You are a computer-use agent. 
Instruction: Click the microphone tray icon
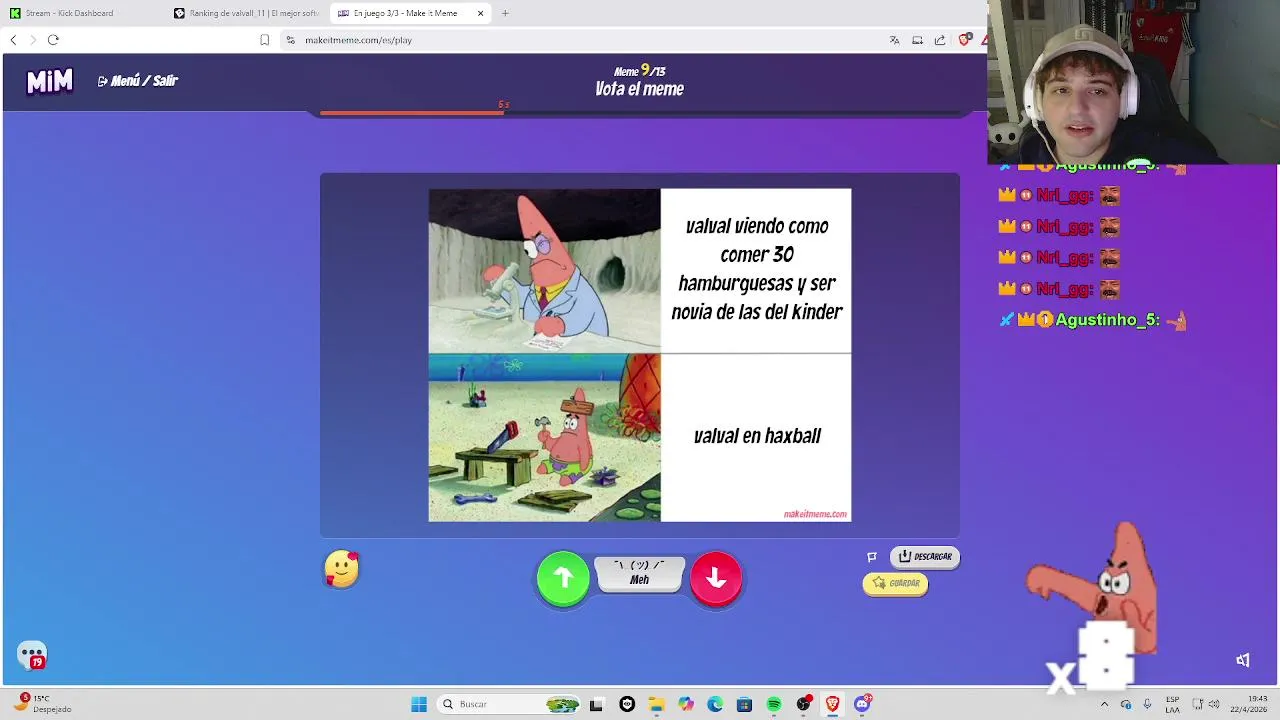[1147, 704]
